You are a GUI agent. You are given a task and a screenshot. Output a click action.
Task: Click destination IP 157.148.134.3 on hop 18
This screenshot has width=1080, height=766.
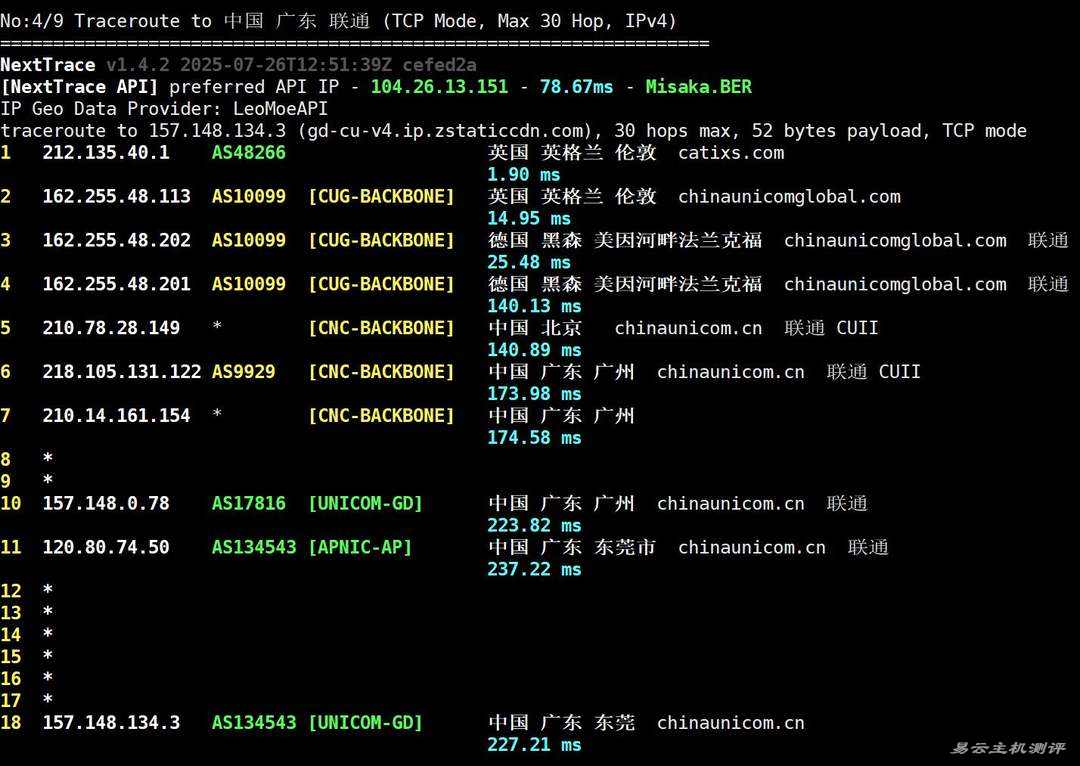click(x=116, y=722)
